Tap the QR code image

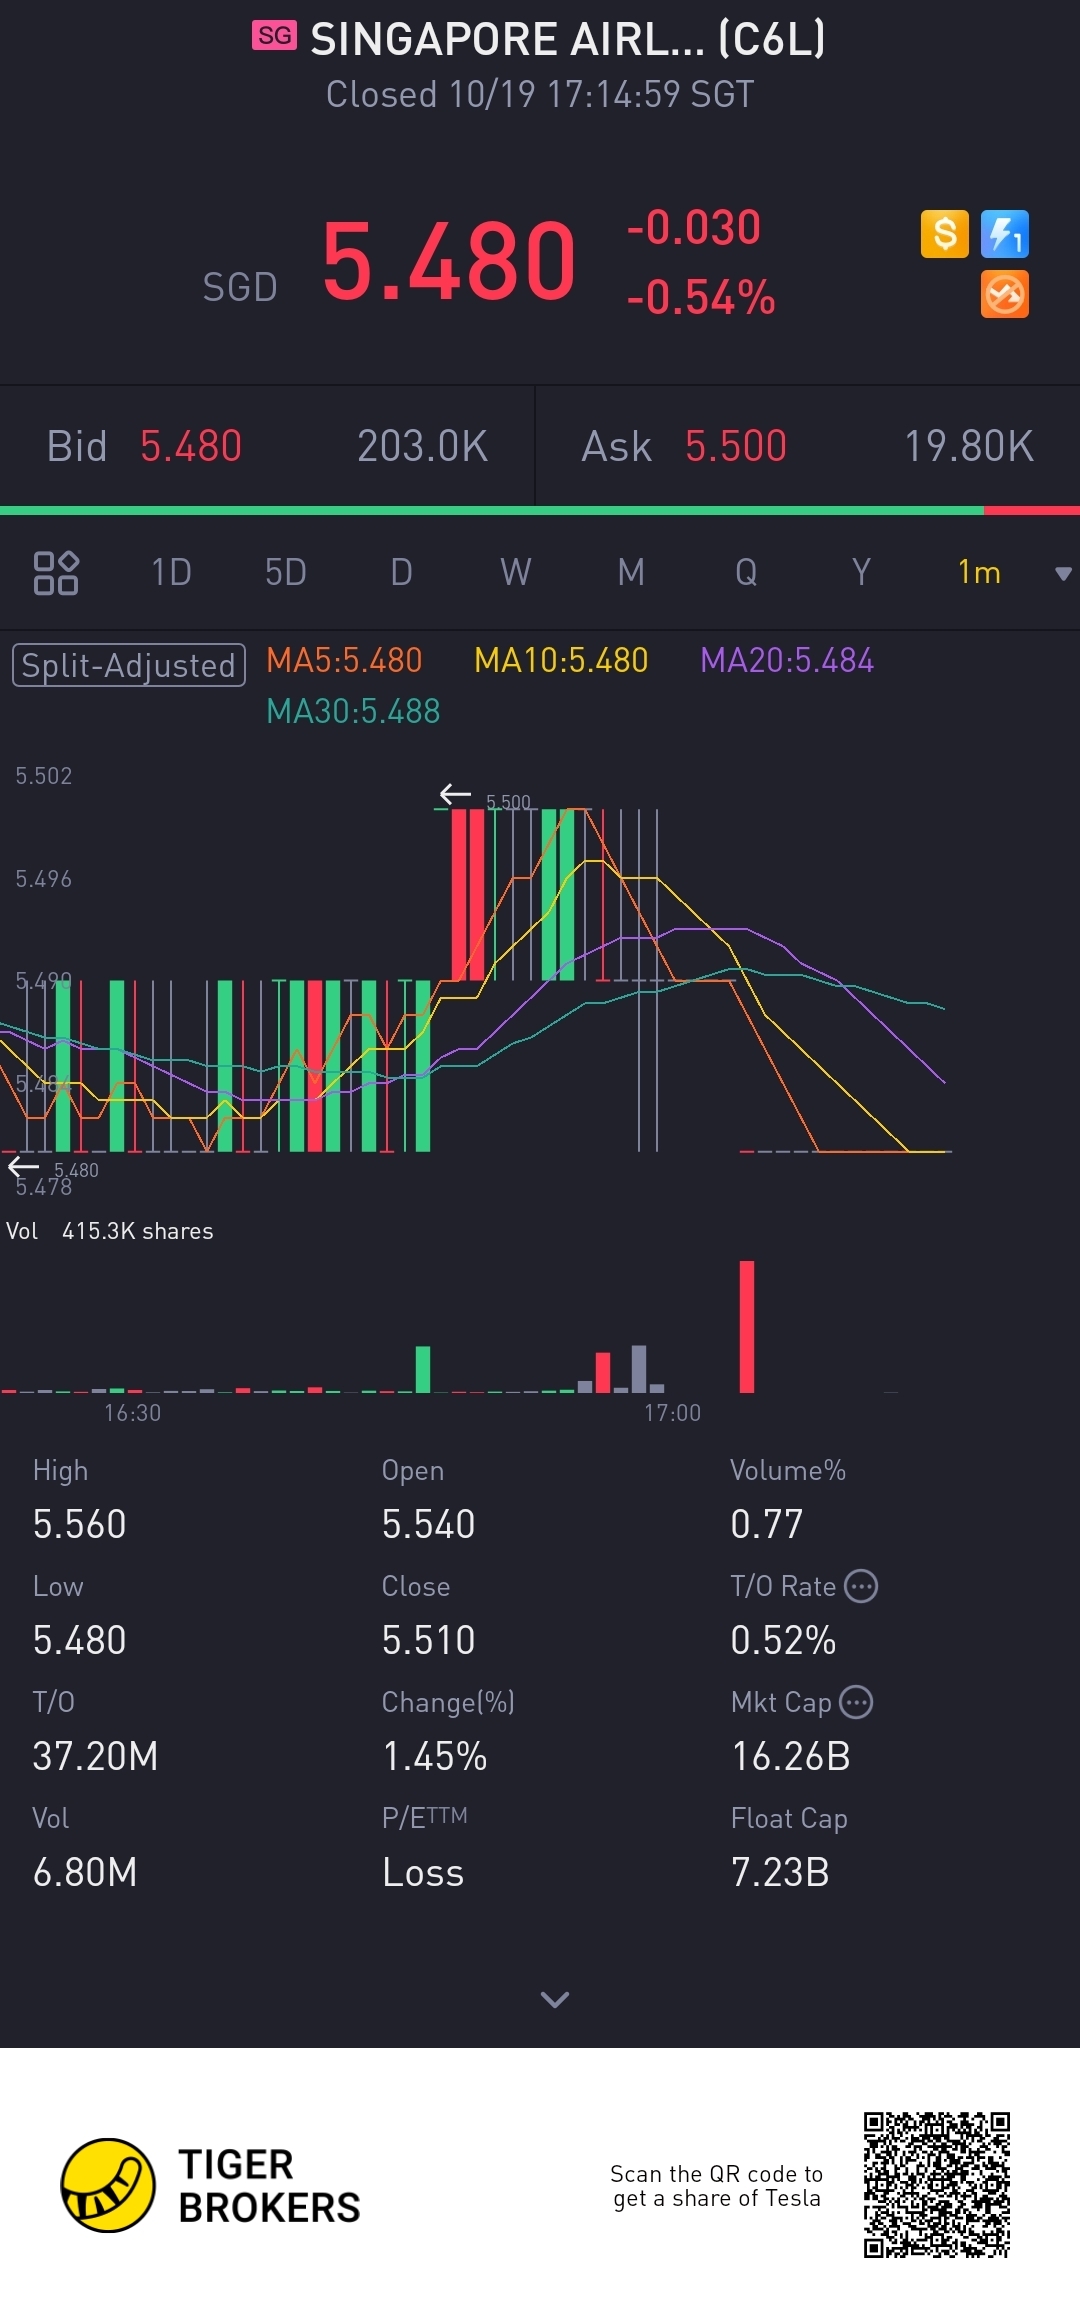pyautogui.click(x=937, y=2185)
